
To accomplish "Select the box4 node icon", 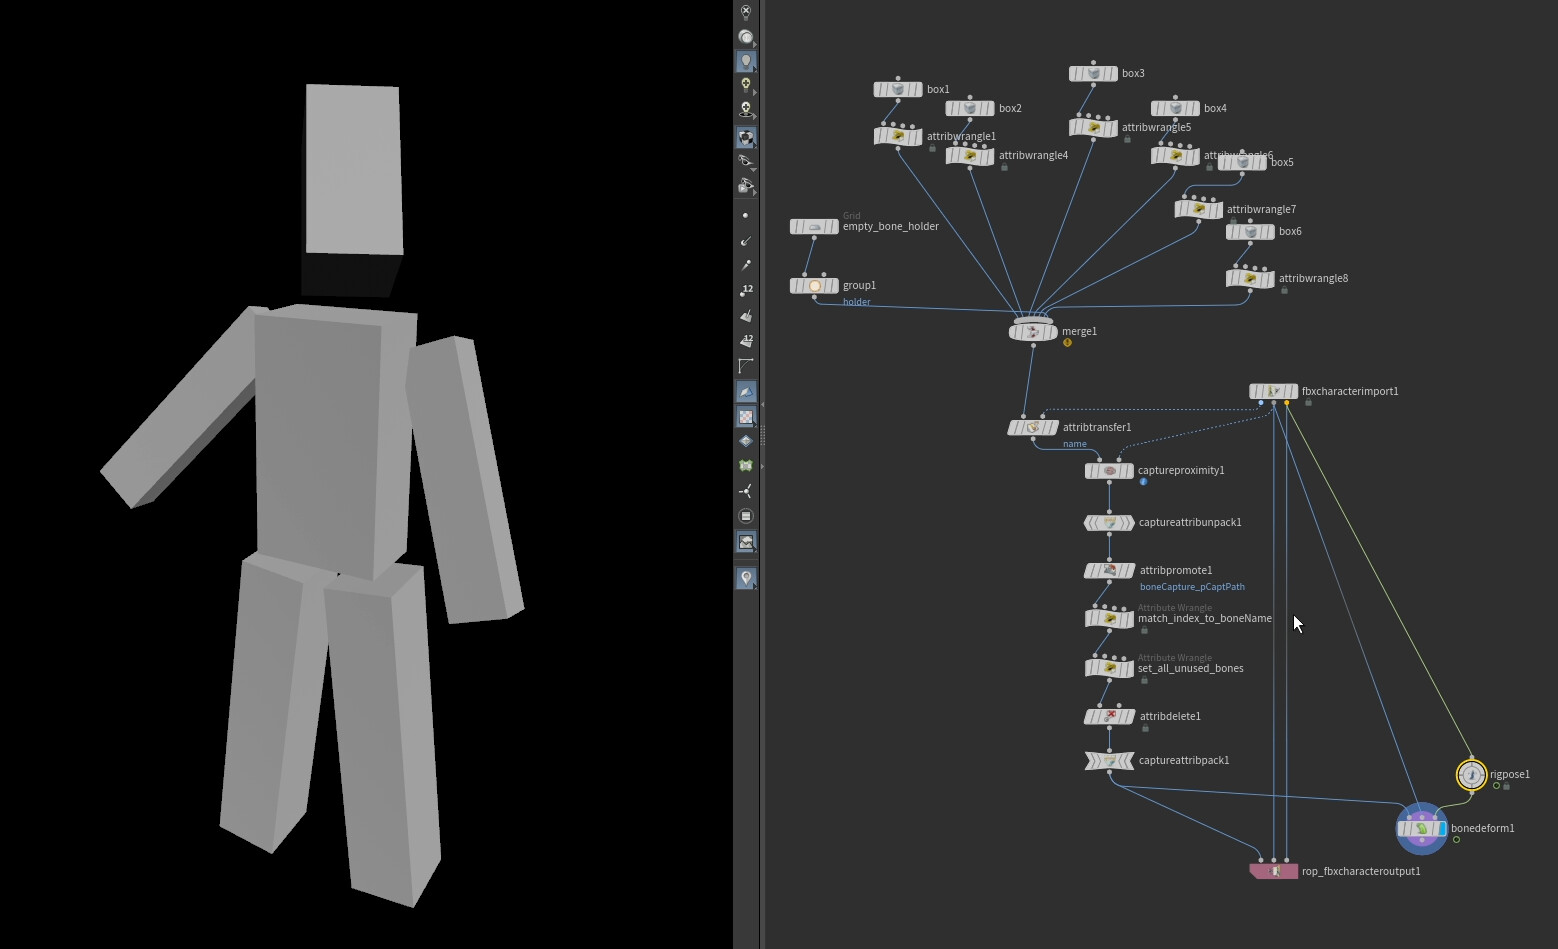I will [x=1175, y=108].
